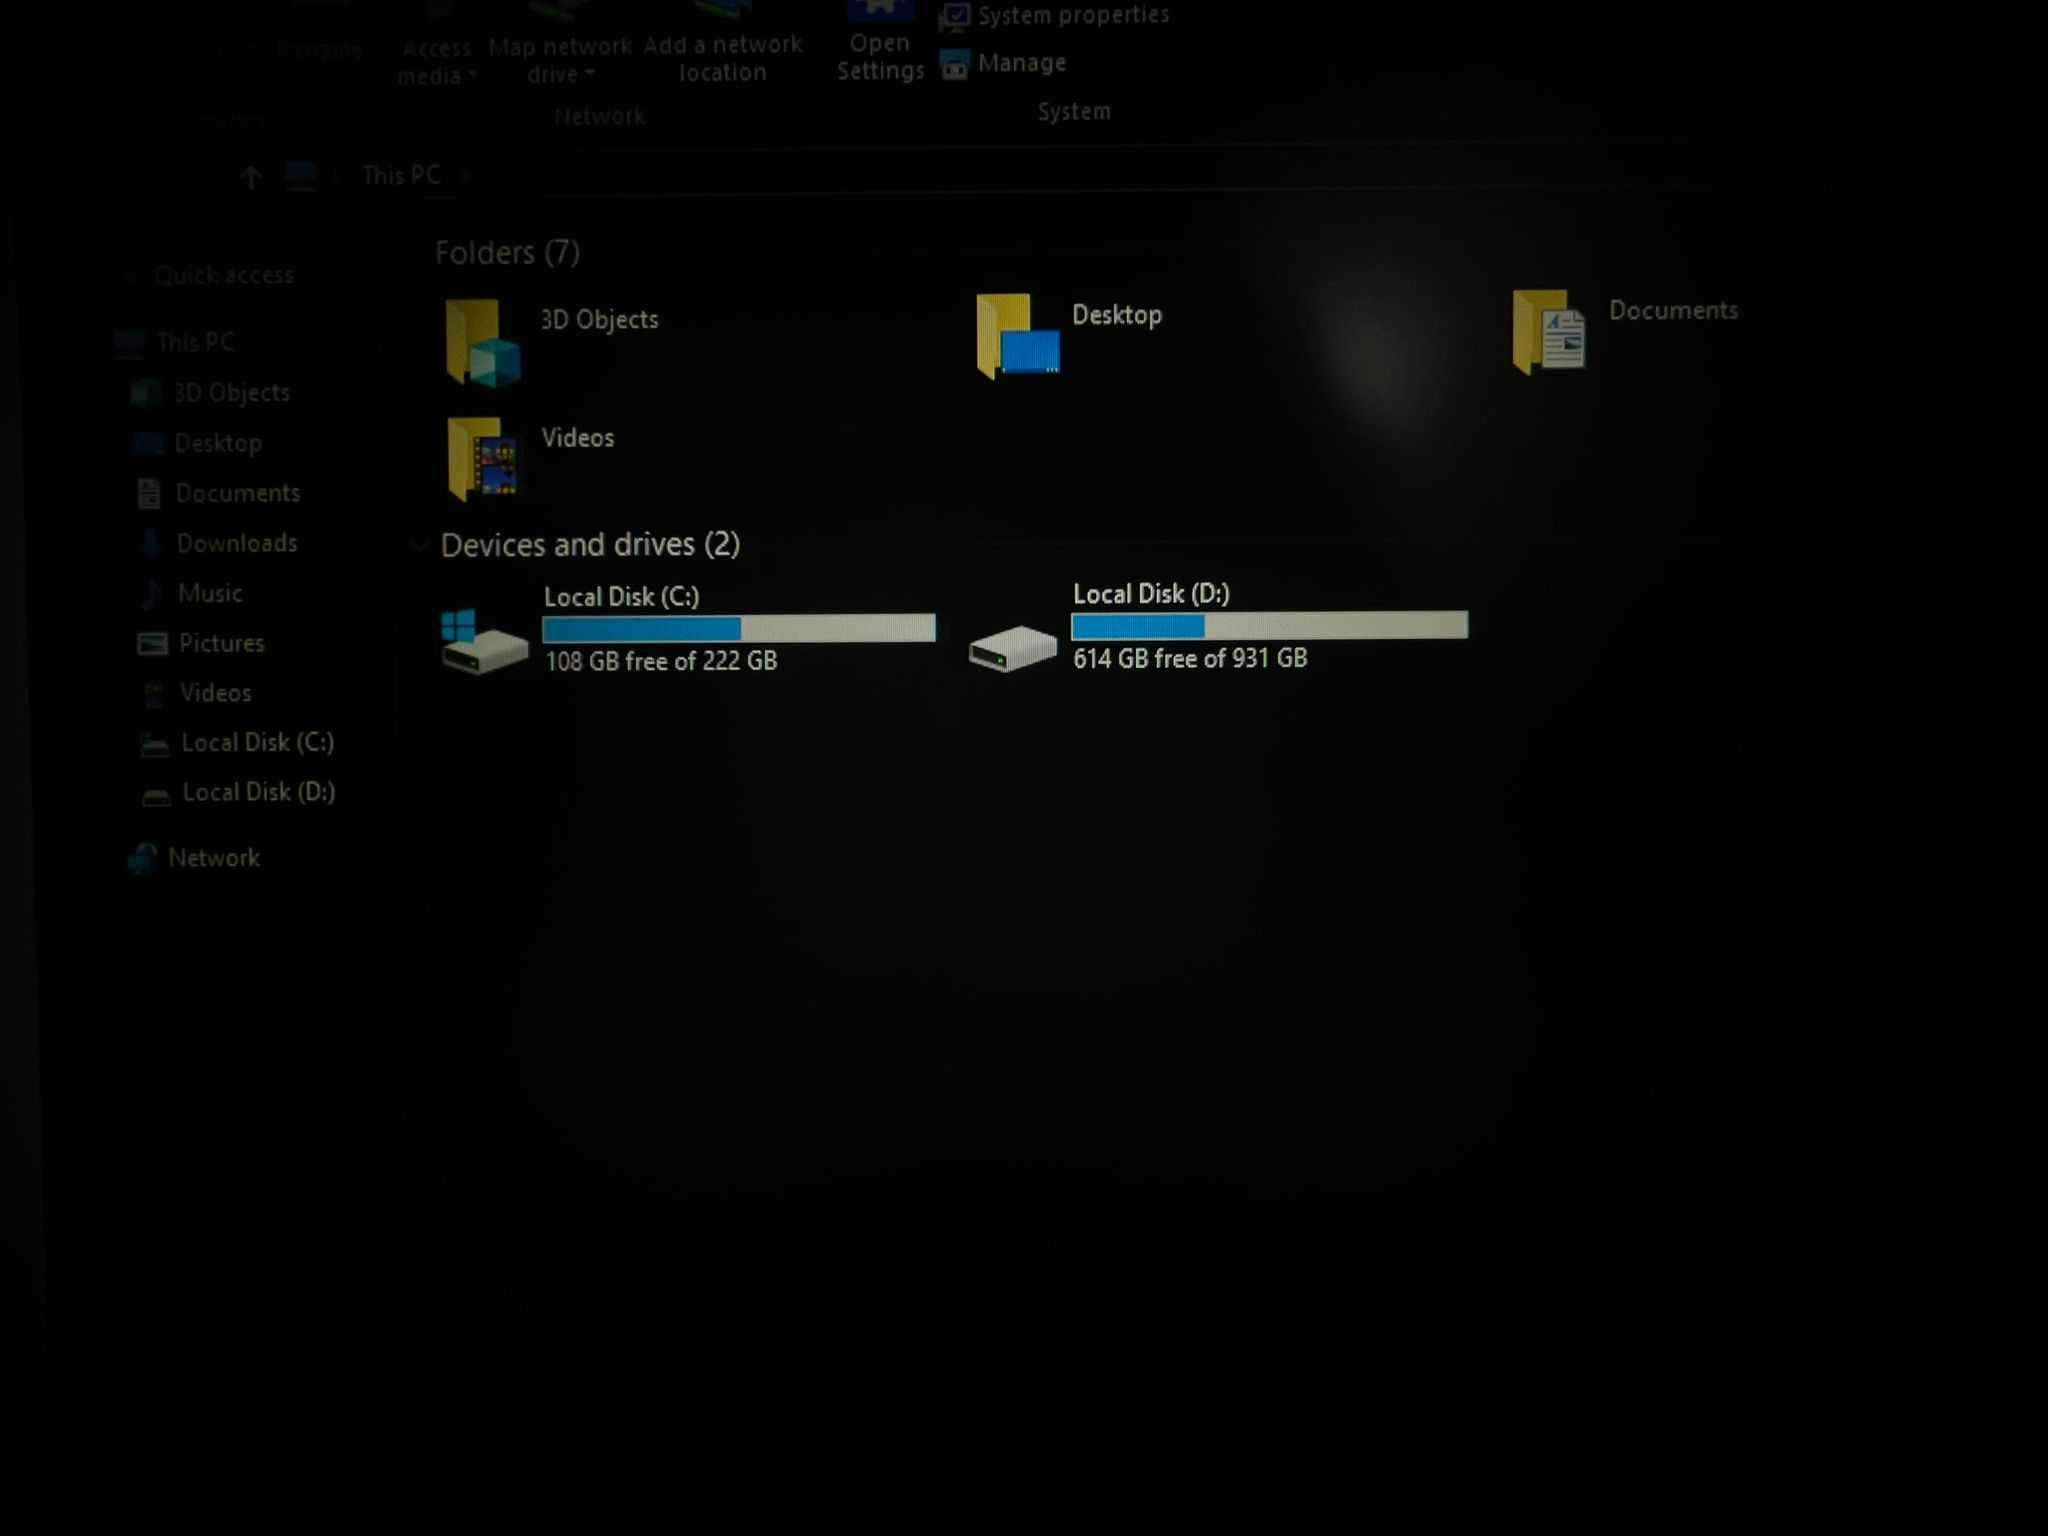2048x1536 pixels.
Task: Open Local Disk D: drive
Action: (x=1218, y=626)
